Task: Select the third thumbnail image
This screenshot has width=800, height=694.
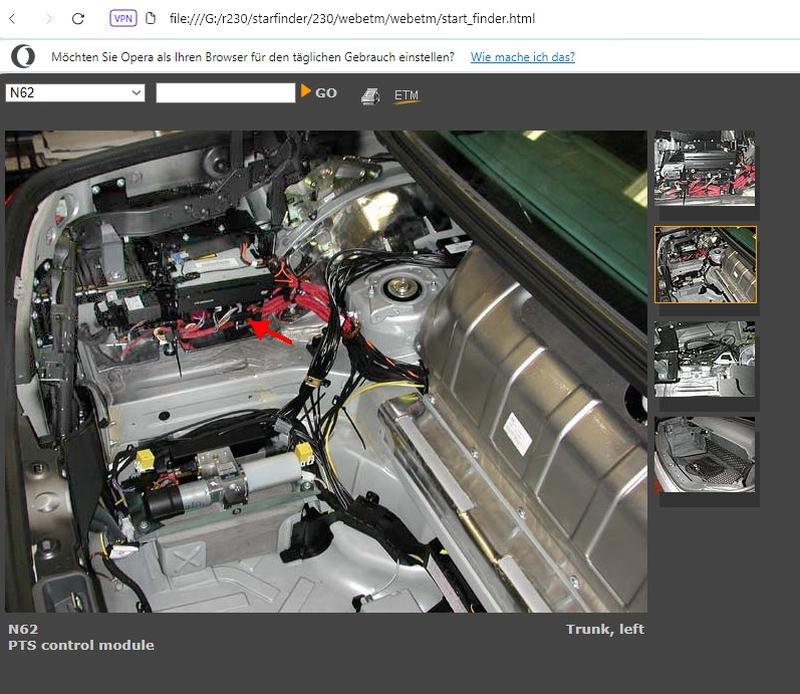Action: coord(704,359)
